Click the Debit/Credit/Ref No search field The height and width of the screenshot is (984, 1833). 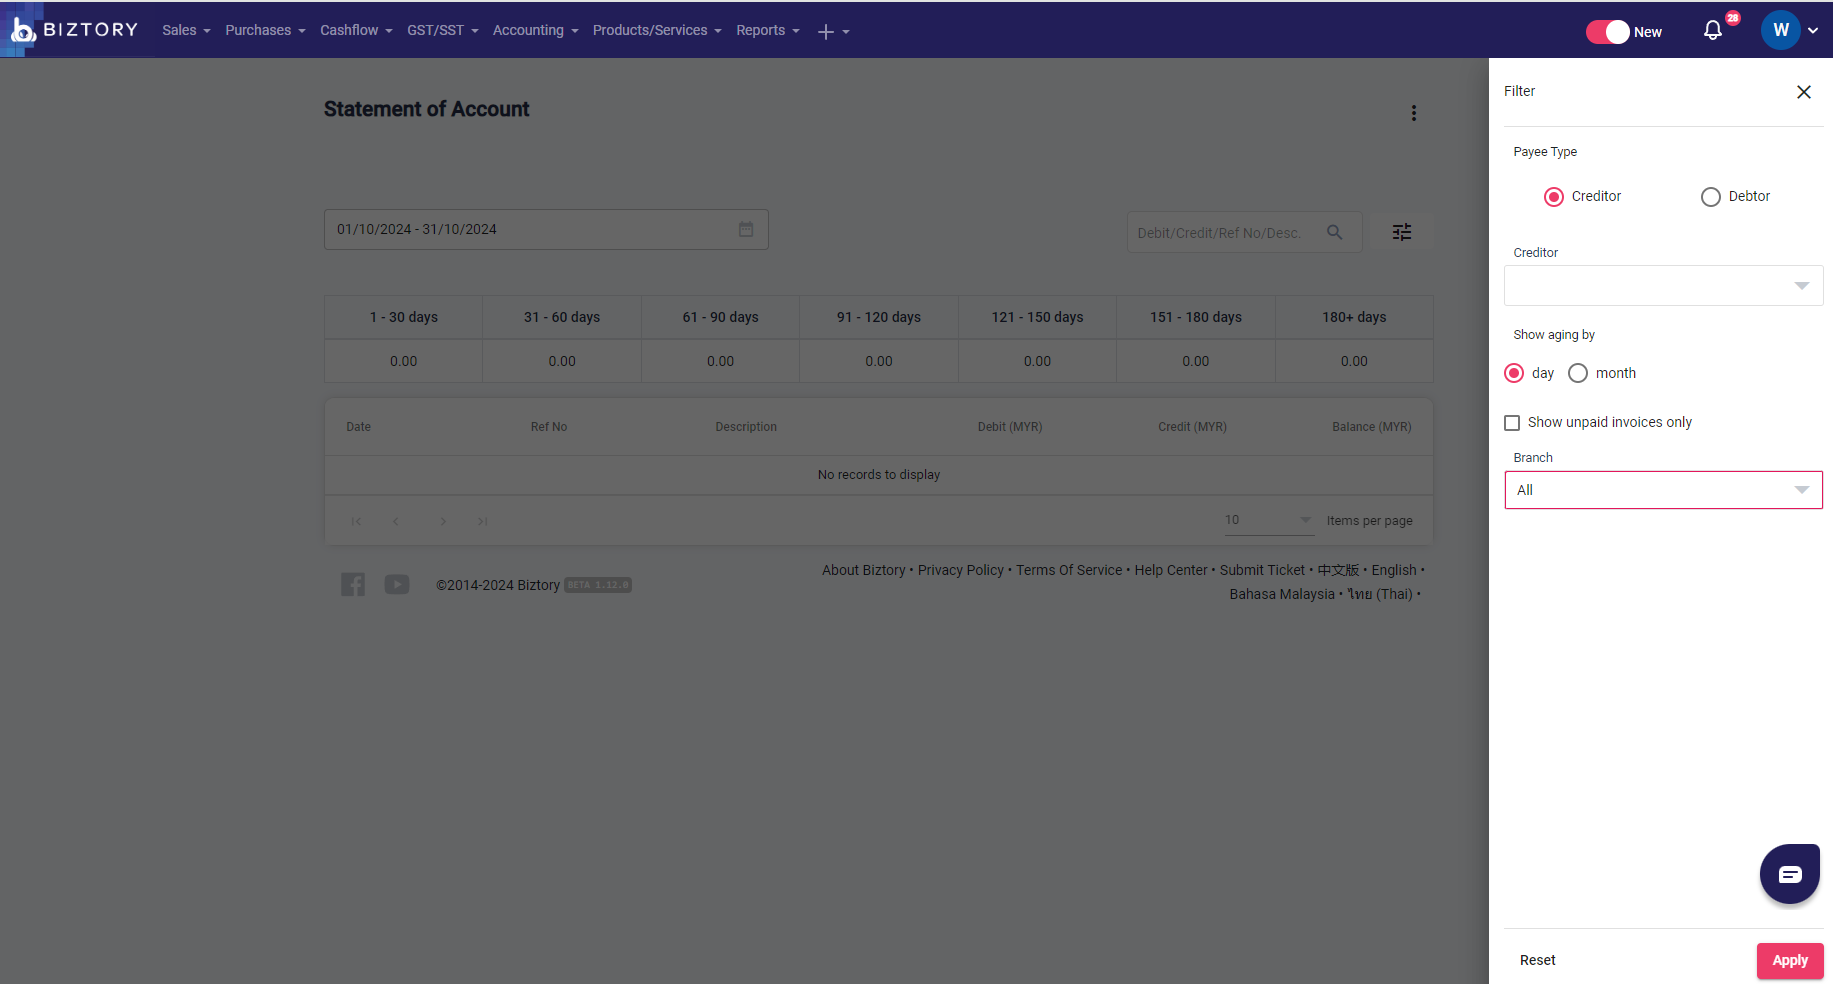pyautogui.click(x=1245, y=232)
